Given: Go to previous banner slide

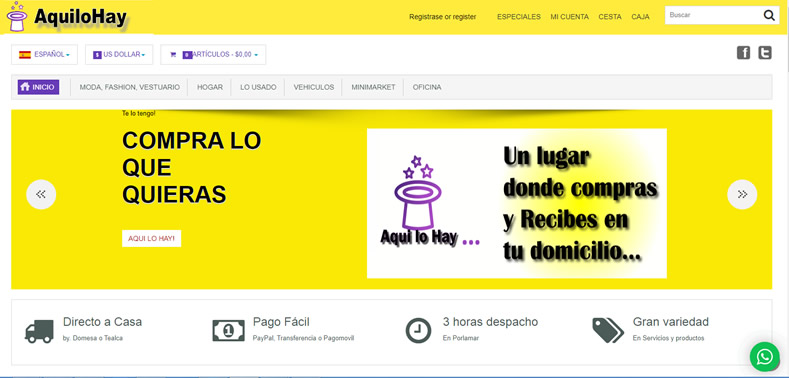Looking at the screenshot, I should click(41, 194).
